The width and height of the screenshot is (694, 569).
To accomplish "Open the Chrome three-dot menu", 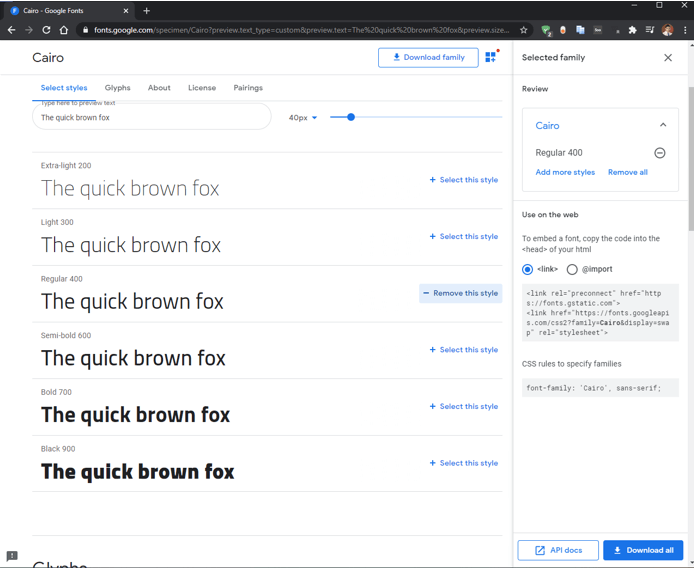I will [685, 30].
